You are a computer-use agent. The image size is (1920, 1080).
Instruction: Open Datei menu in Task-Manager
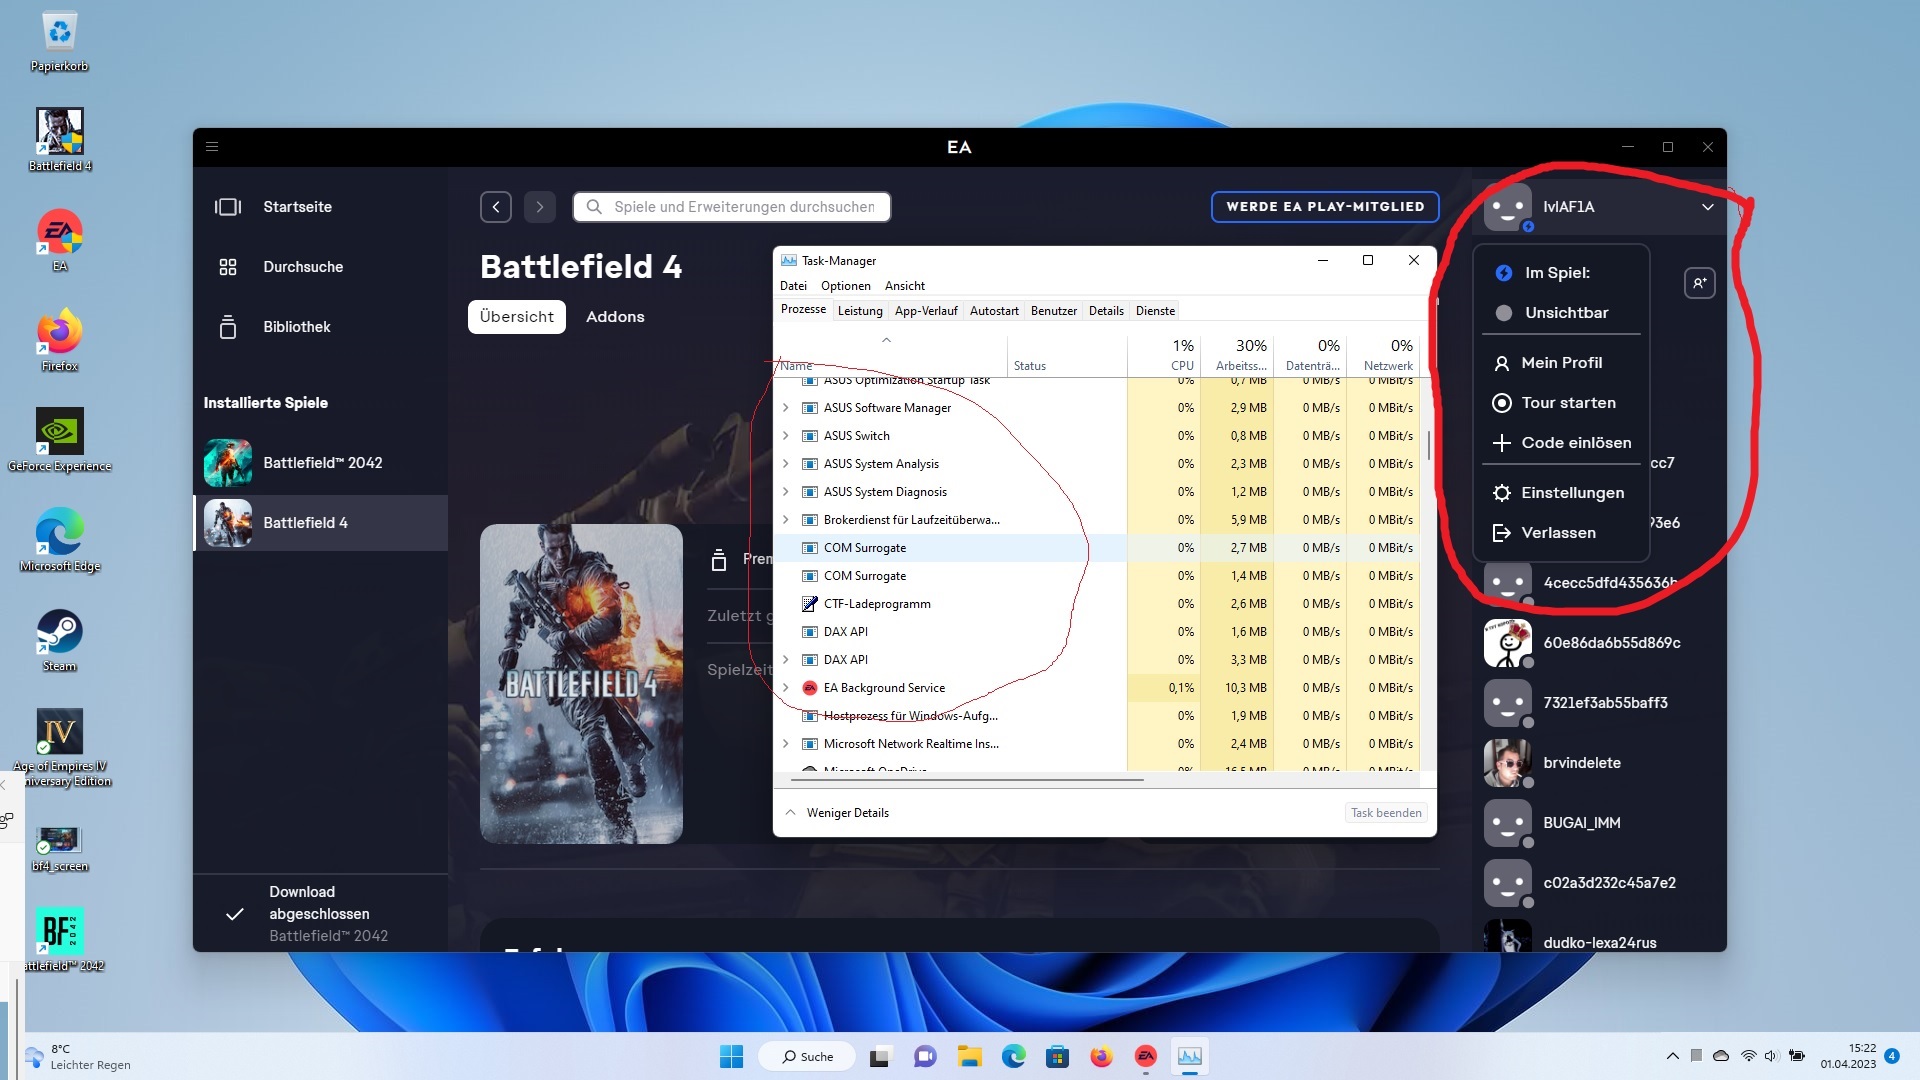(x=793, y=286)
